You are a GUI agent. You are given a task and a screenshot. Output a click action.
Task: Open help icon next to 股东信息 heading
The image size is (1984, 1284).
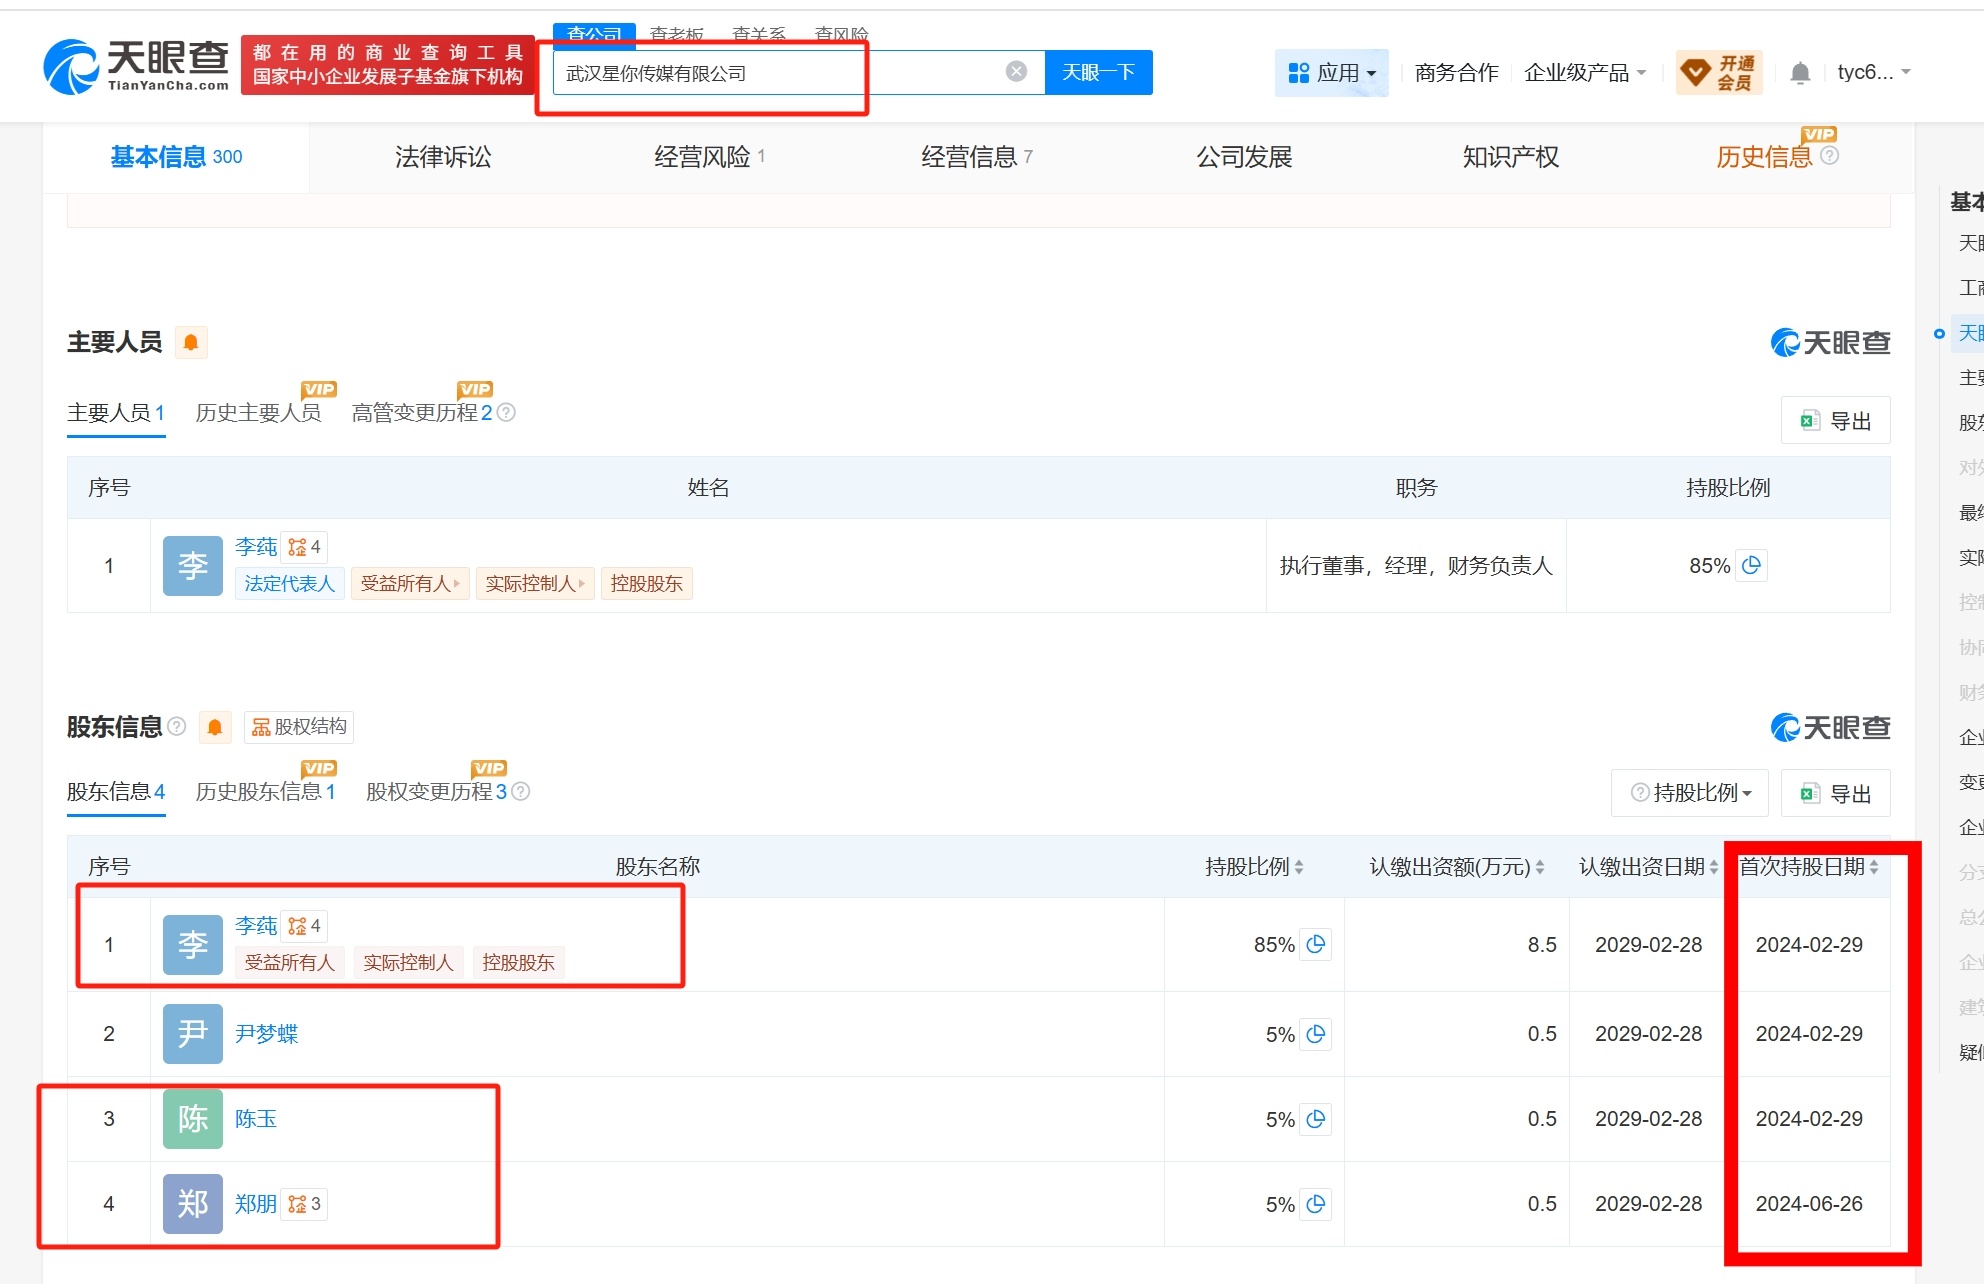click(x=177, y=726)
